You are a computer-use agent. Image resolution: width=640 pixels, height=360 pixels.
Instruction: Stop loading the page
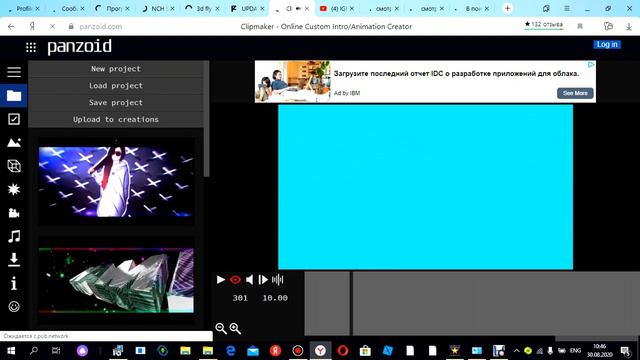coord(52,27)
